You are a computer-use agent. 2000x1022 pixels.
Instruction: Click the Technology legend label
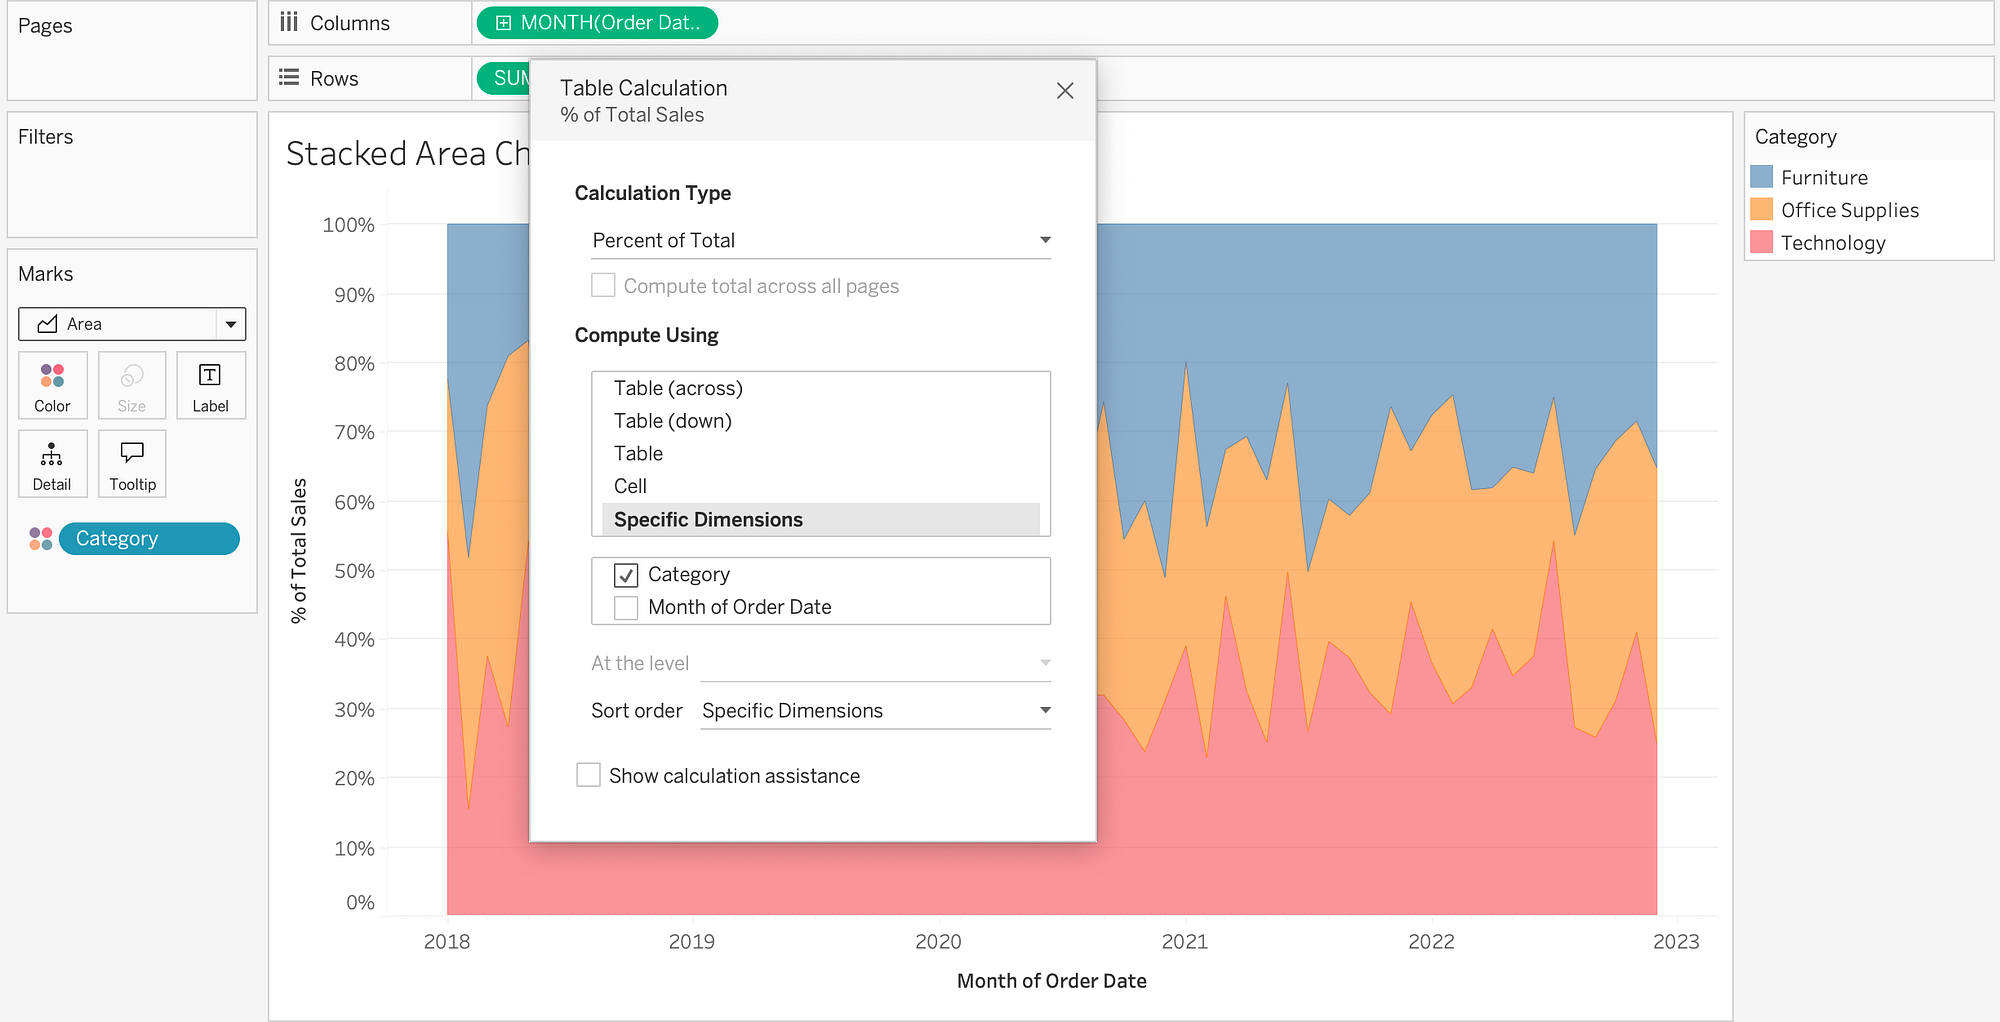1833,243
